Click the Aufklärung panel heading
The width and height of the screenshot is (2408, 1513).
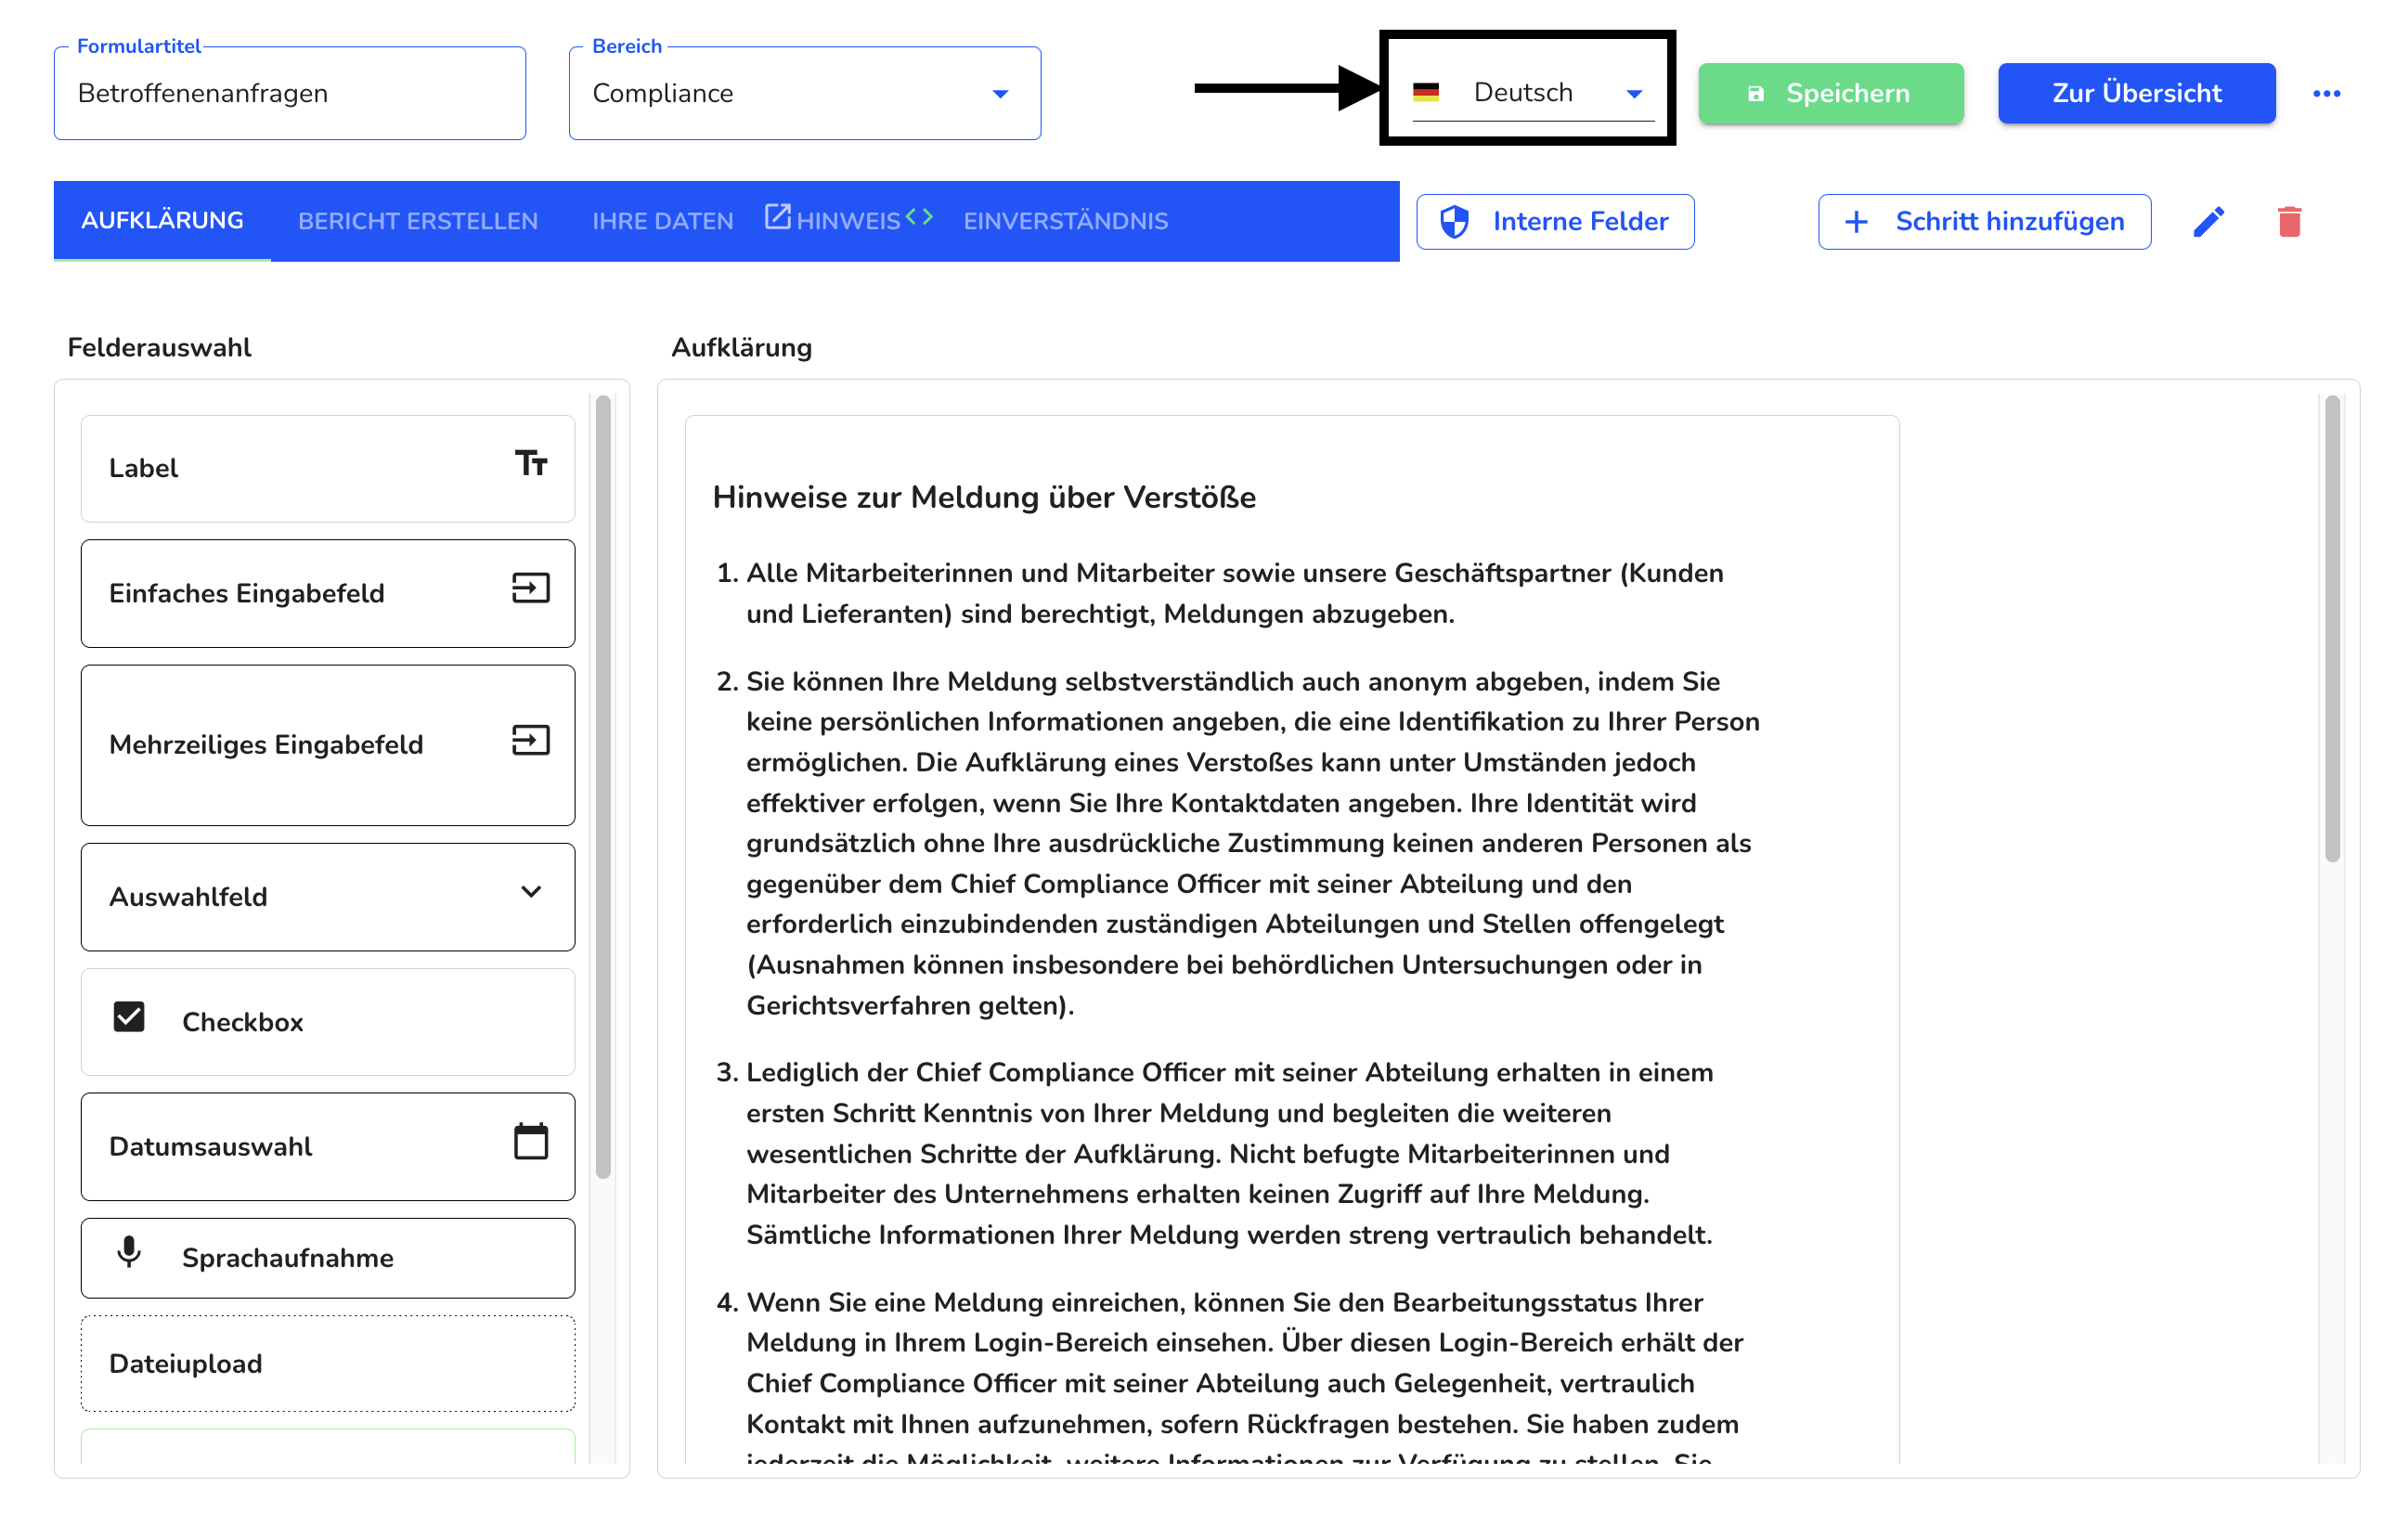coord(741,347)
